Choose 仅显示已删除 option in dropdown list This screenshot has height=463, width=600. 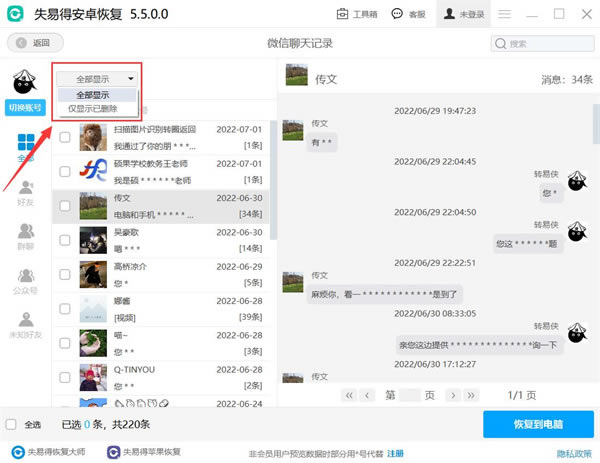[x=96, y=109]
